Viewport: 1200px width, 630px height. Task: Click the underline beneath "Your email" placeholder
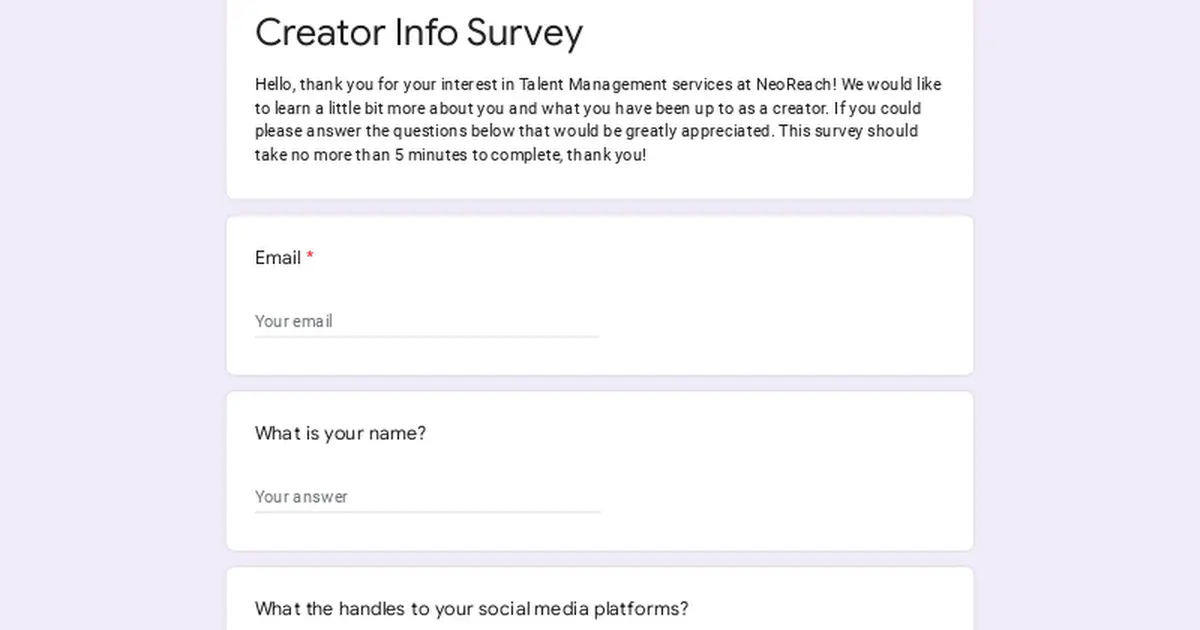click(426, 337)
